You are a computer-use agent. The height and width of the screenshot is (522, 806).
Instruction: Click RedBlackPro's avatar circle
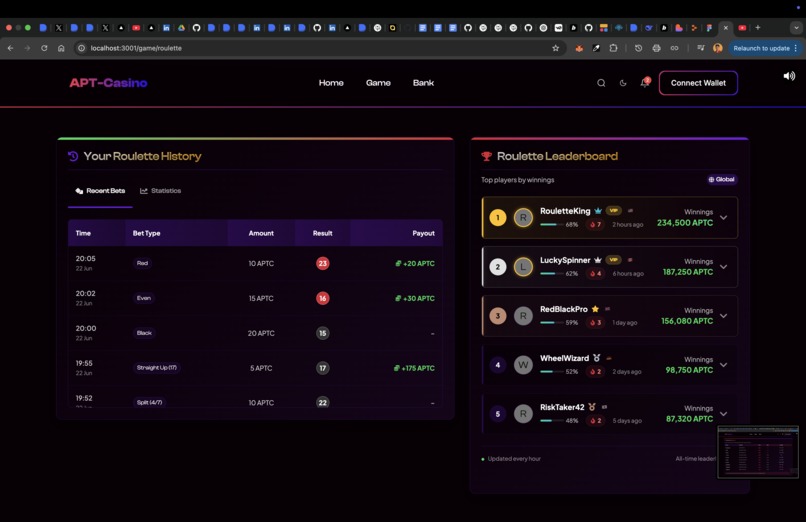pos(523,315)
